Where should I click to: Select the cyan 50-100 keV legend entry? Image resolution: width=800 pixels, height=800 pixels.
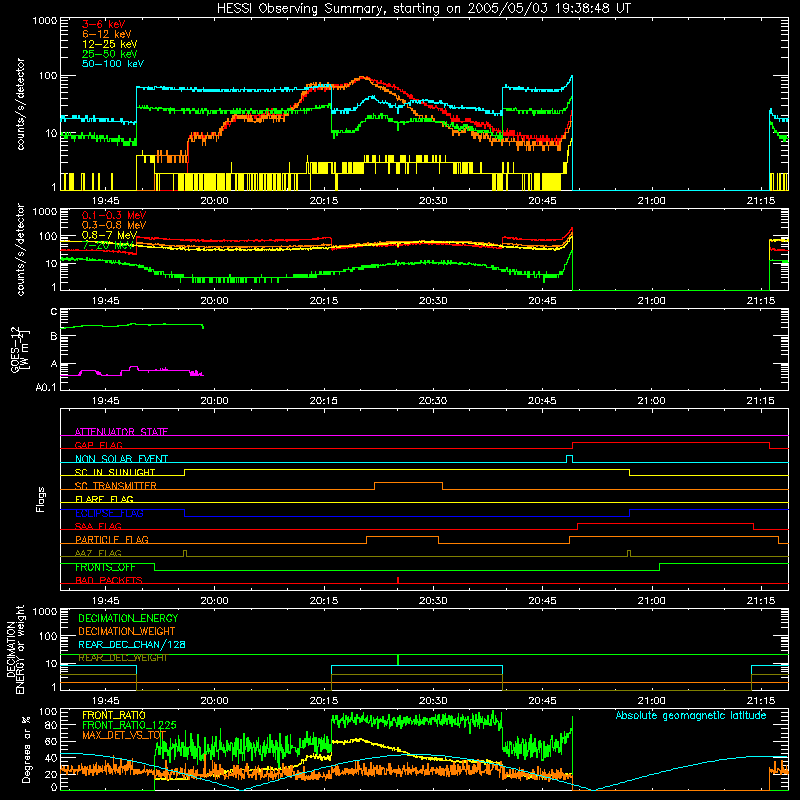113,64
